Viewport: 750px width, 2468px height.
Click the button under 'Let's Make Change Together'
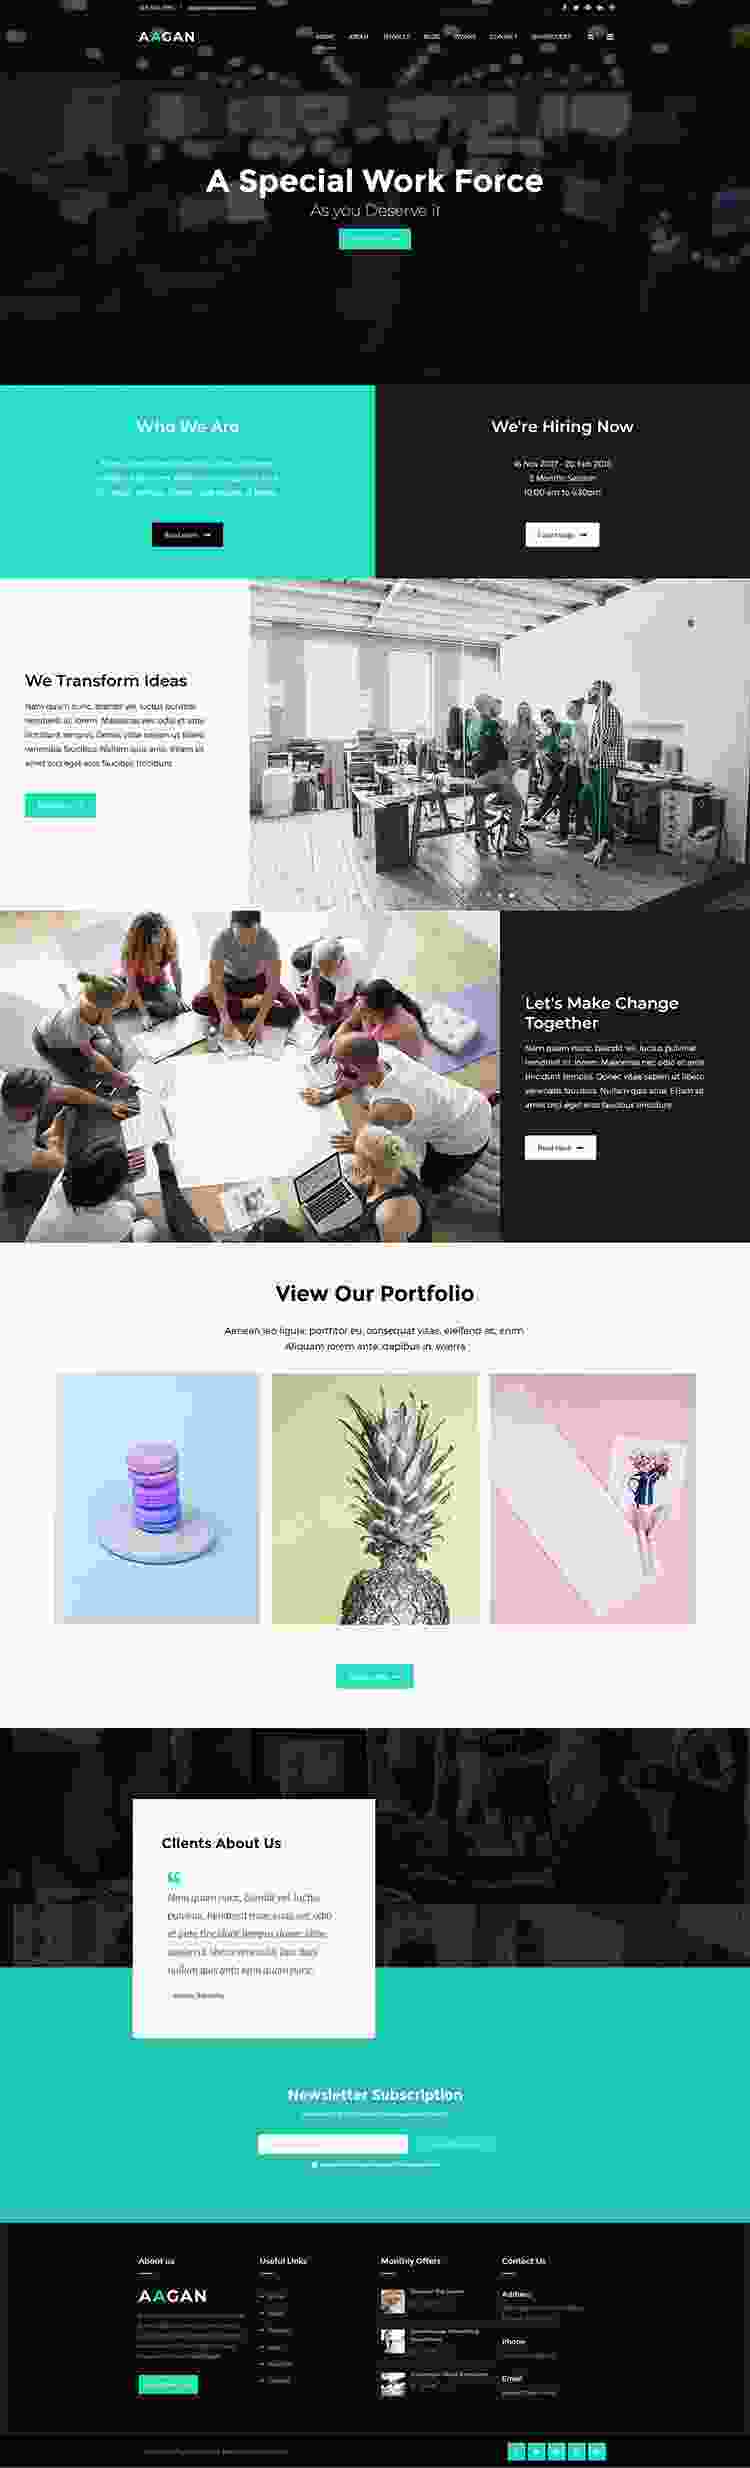point(560,1147)
